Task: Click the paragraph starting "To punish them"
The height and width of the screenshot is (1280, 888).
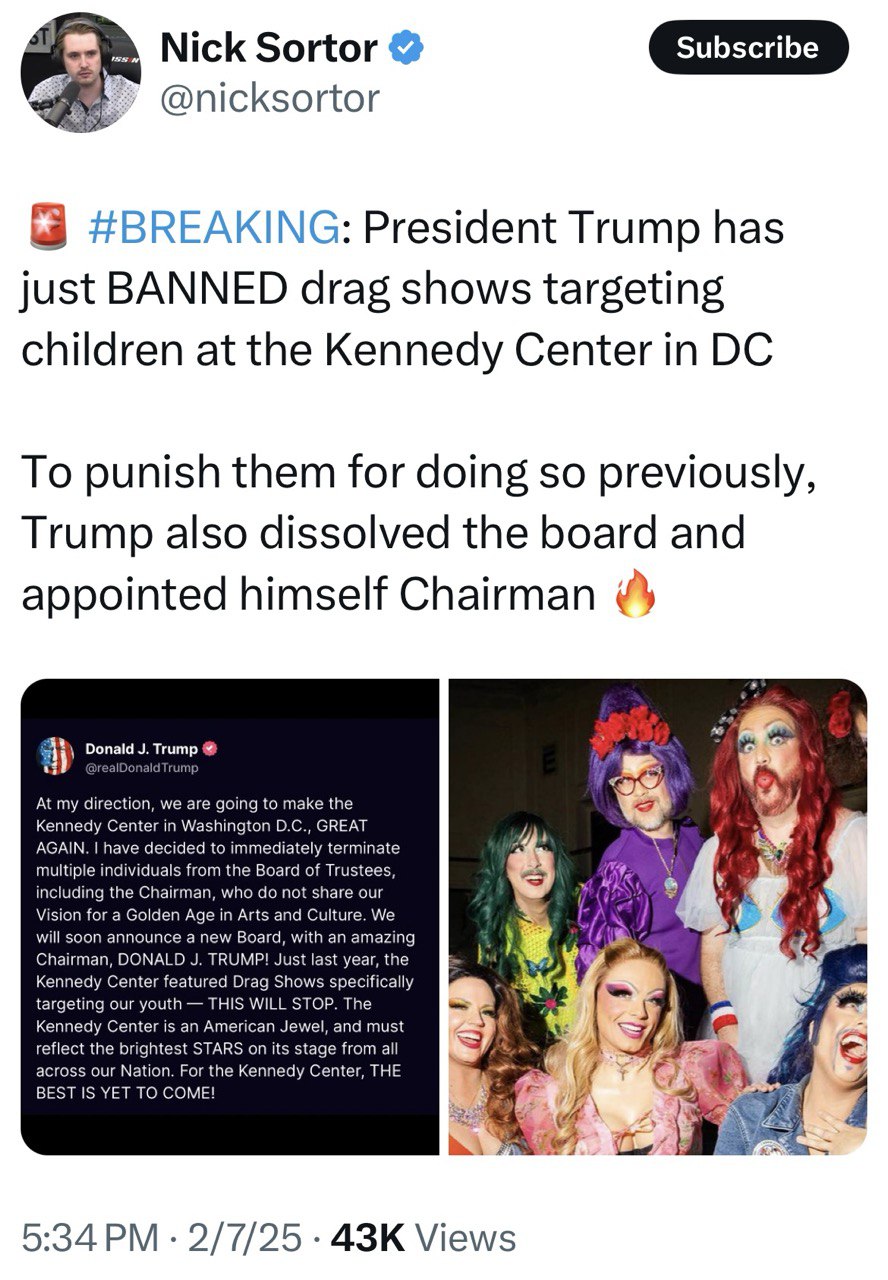Action: [420, 531]
